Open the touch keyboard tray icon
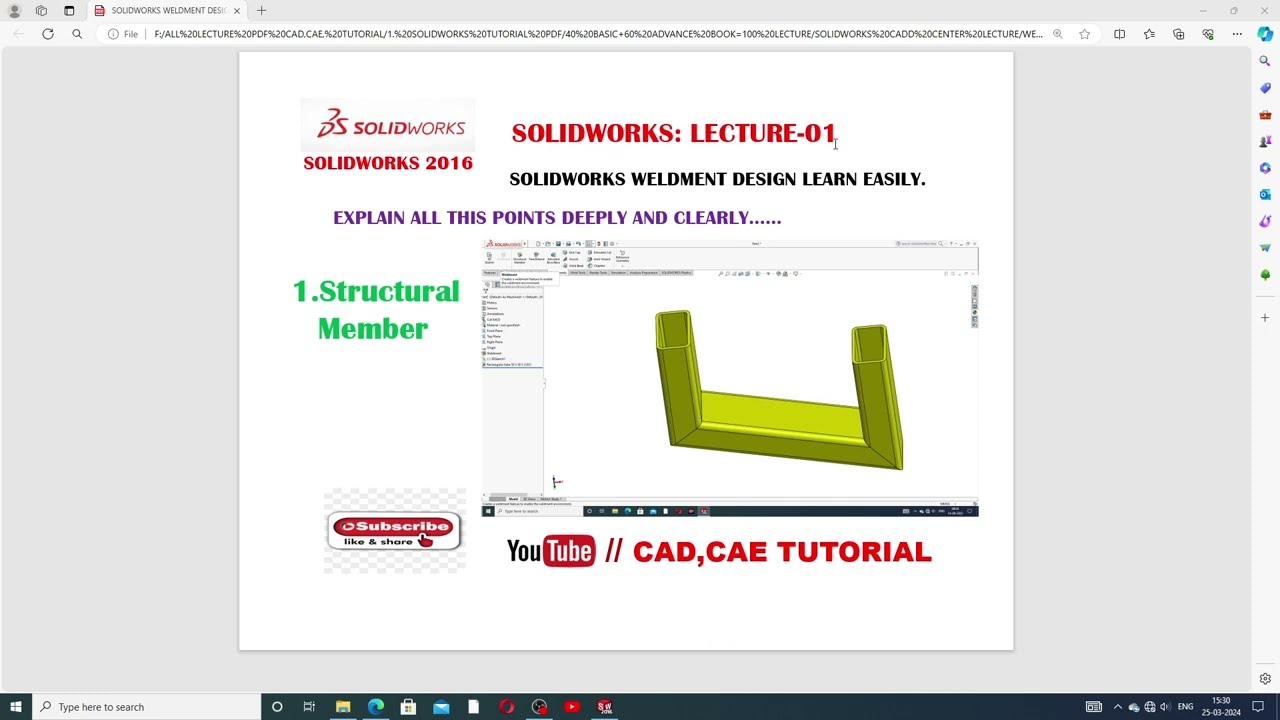This screenshot has width=1280, height=720. click(x=1094, y=707)
